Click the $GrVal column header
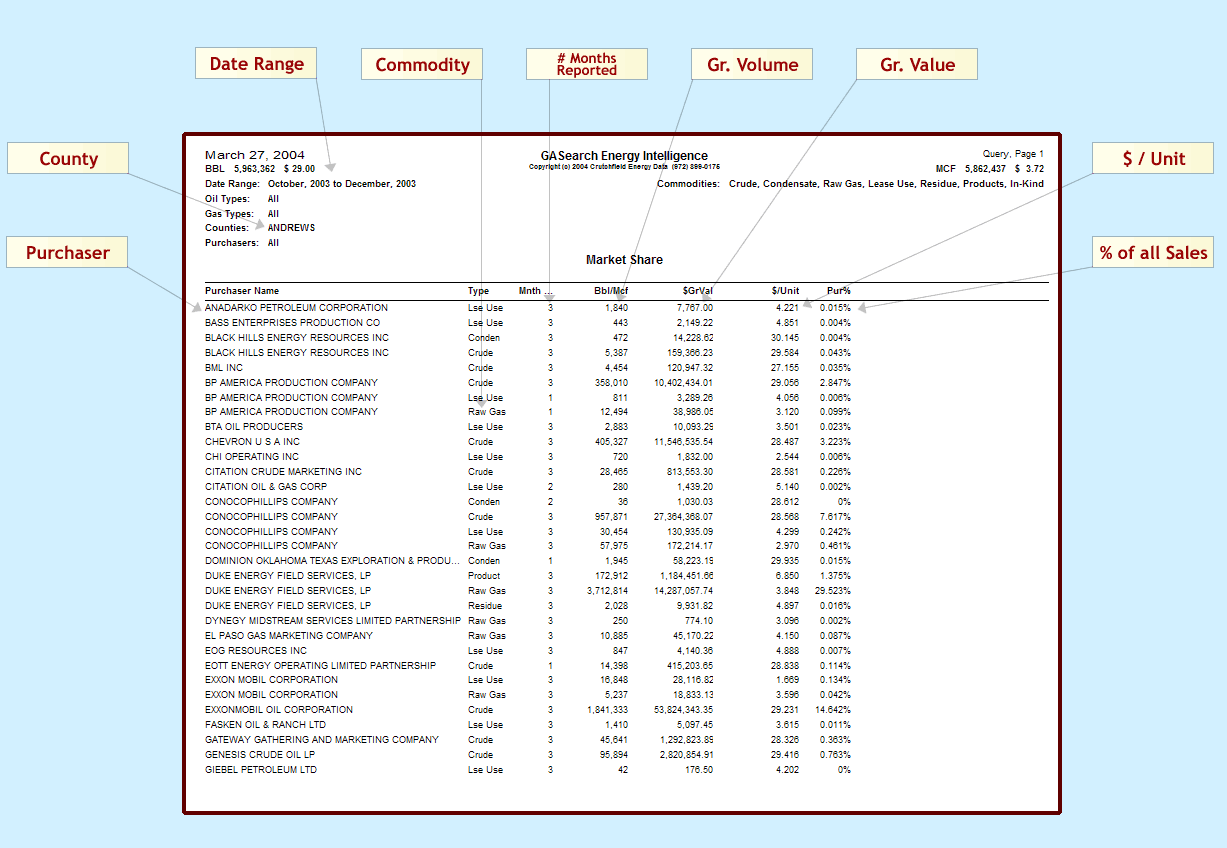 (697, 291)
